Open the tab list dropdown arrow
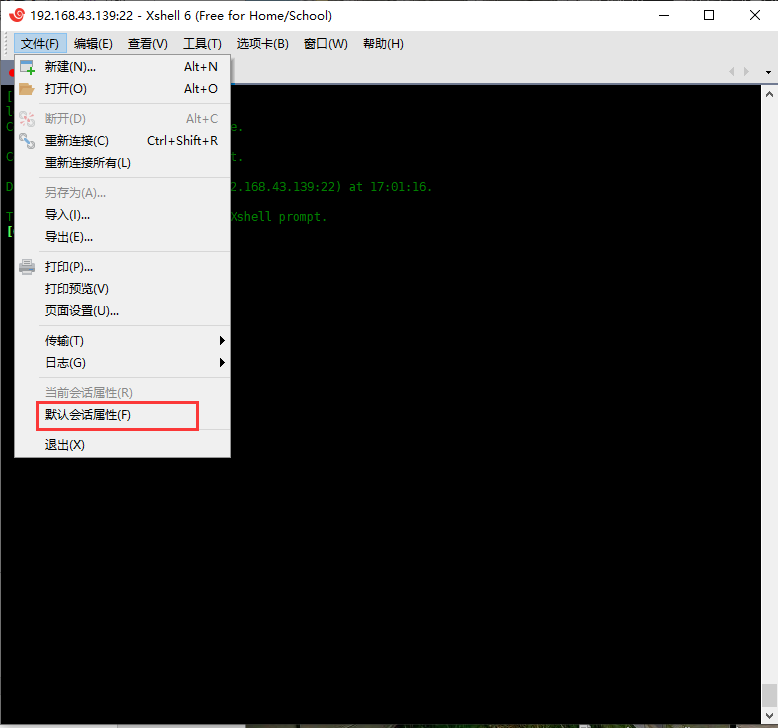778x728 pixels. [768, 72]
